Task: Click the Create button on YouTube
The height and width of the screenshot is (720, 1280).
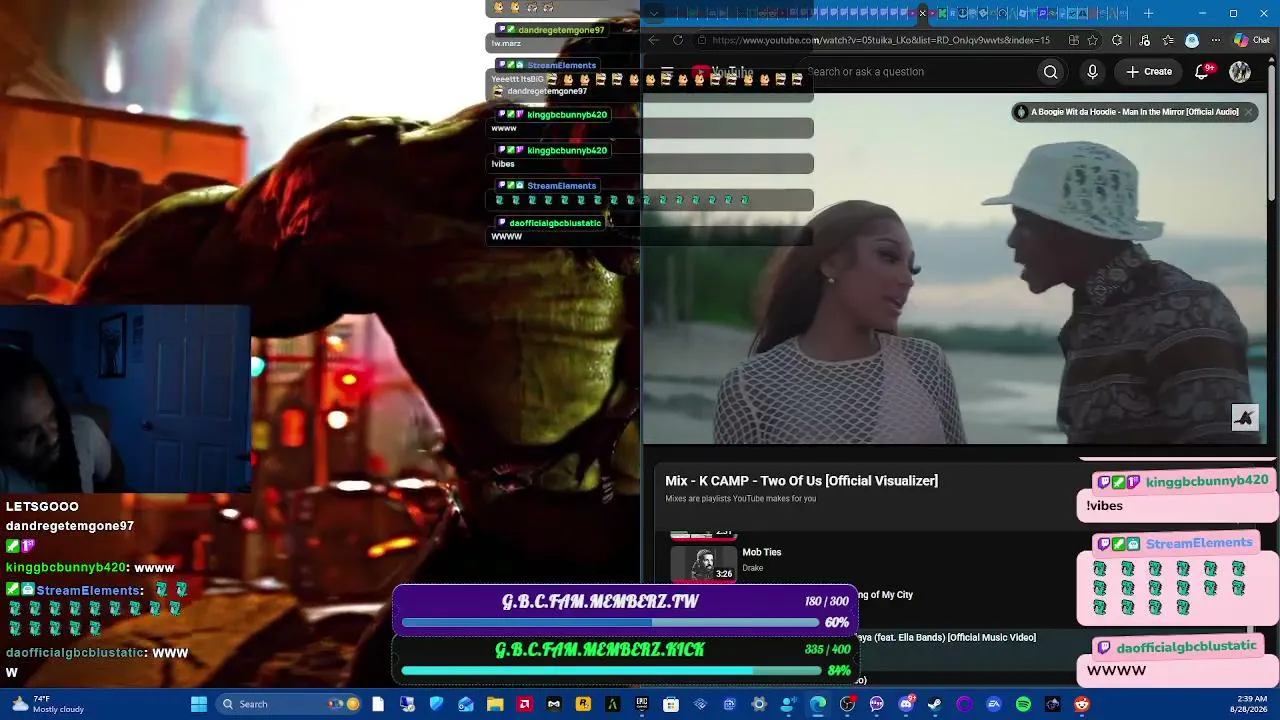Action: tap(1148, 72)
